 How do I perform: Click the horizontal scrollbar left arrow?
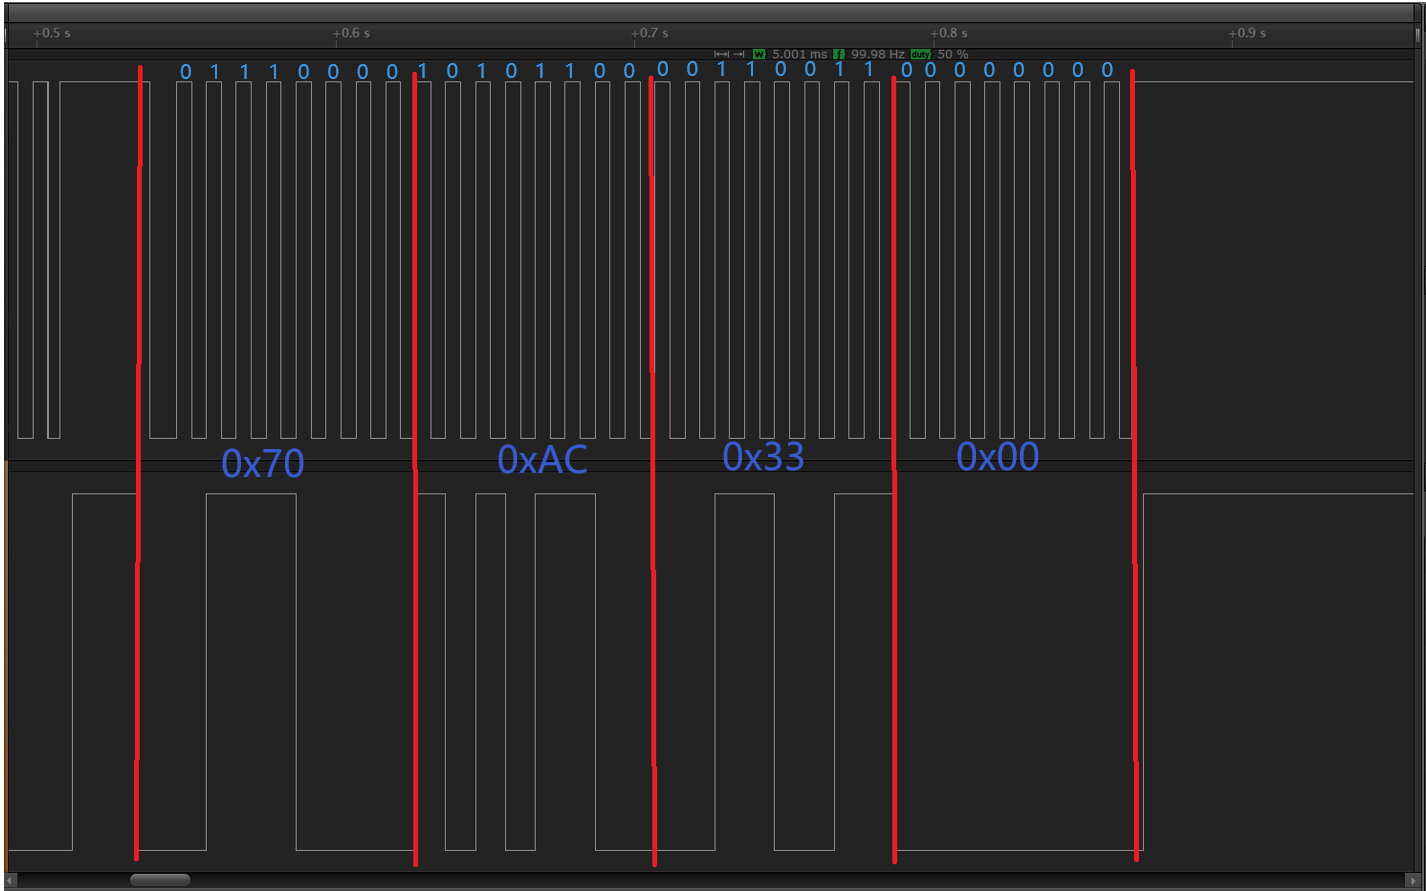click(x=12, y=880)
